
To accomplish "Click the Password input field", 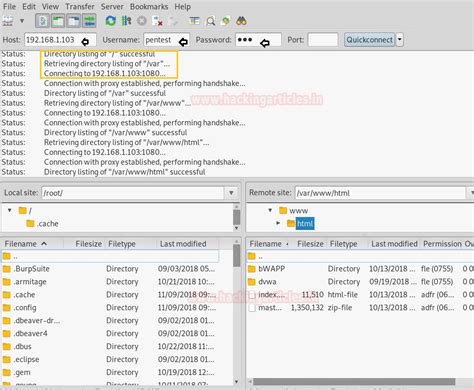I will coord(258,40).
